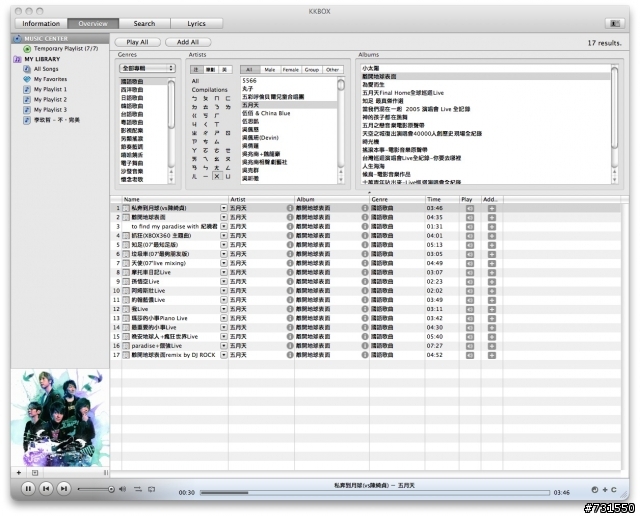Skip to the previous track
This screenshot has width=640, height=516.
click(x=46, y=489)
